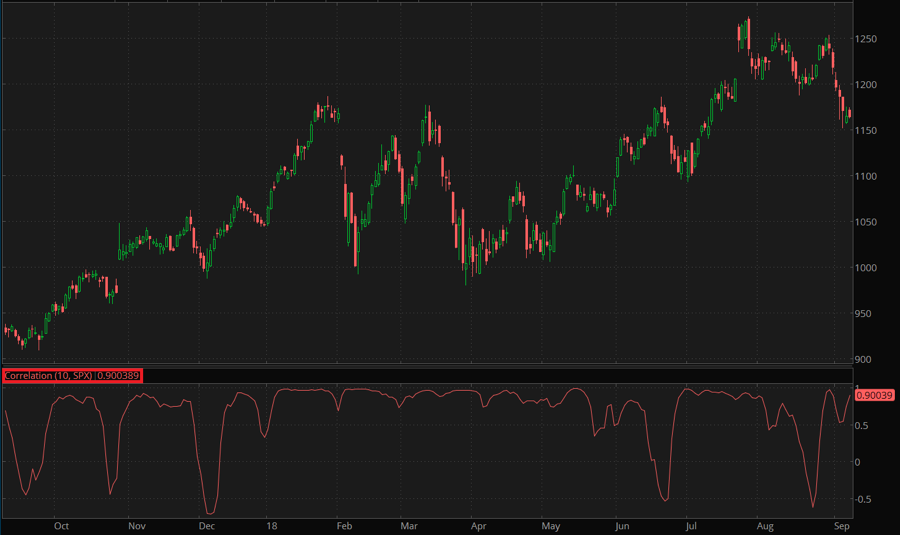Select the Aug label on time axis

(765, 525)
